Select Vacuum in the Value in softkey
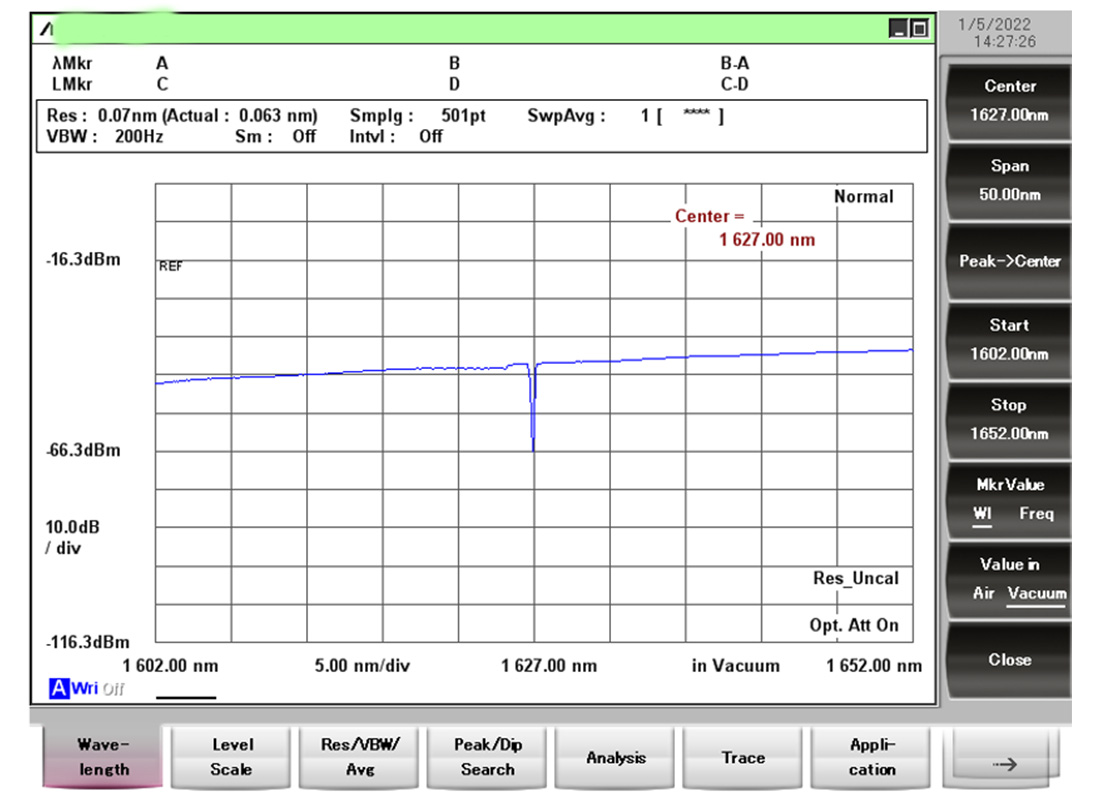This screenshot has width=1100, height=800. (x=1036, y=594)
